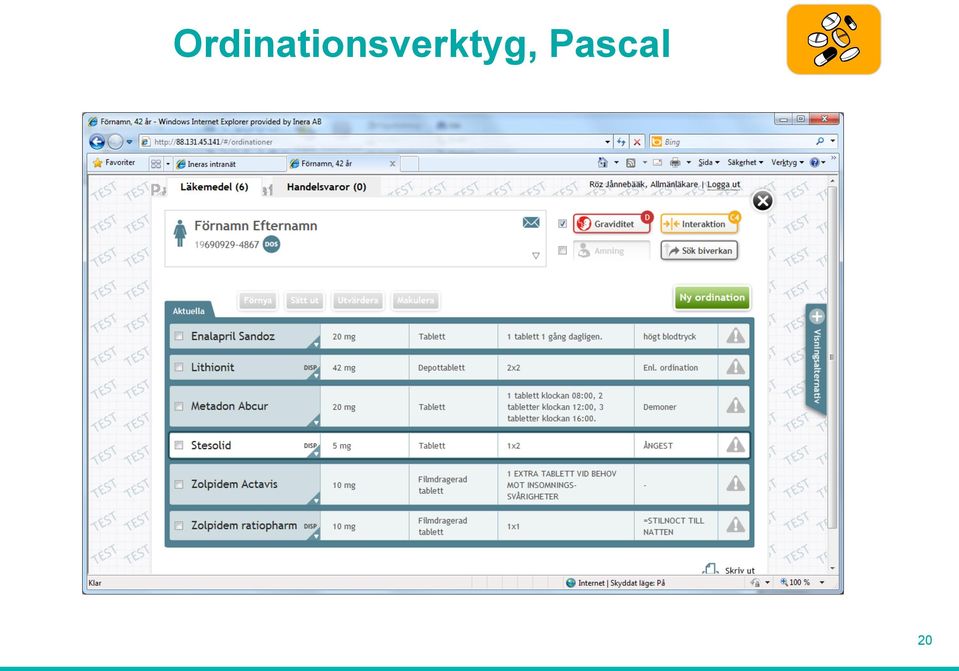The image size is (959, 671).
Task: Select the Aktuella tab
Action: click(x=189, y=311)
